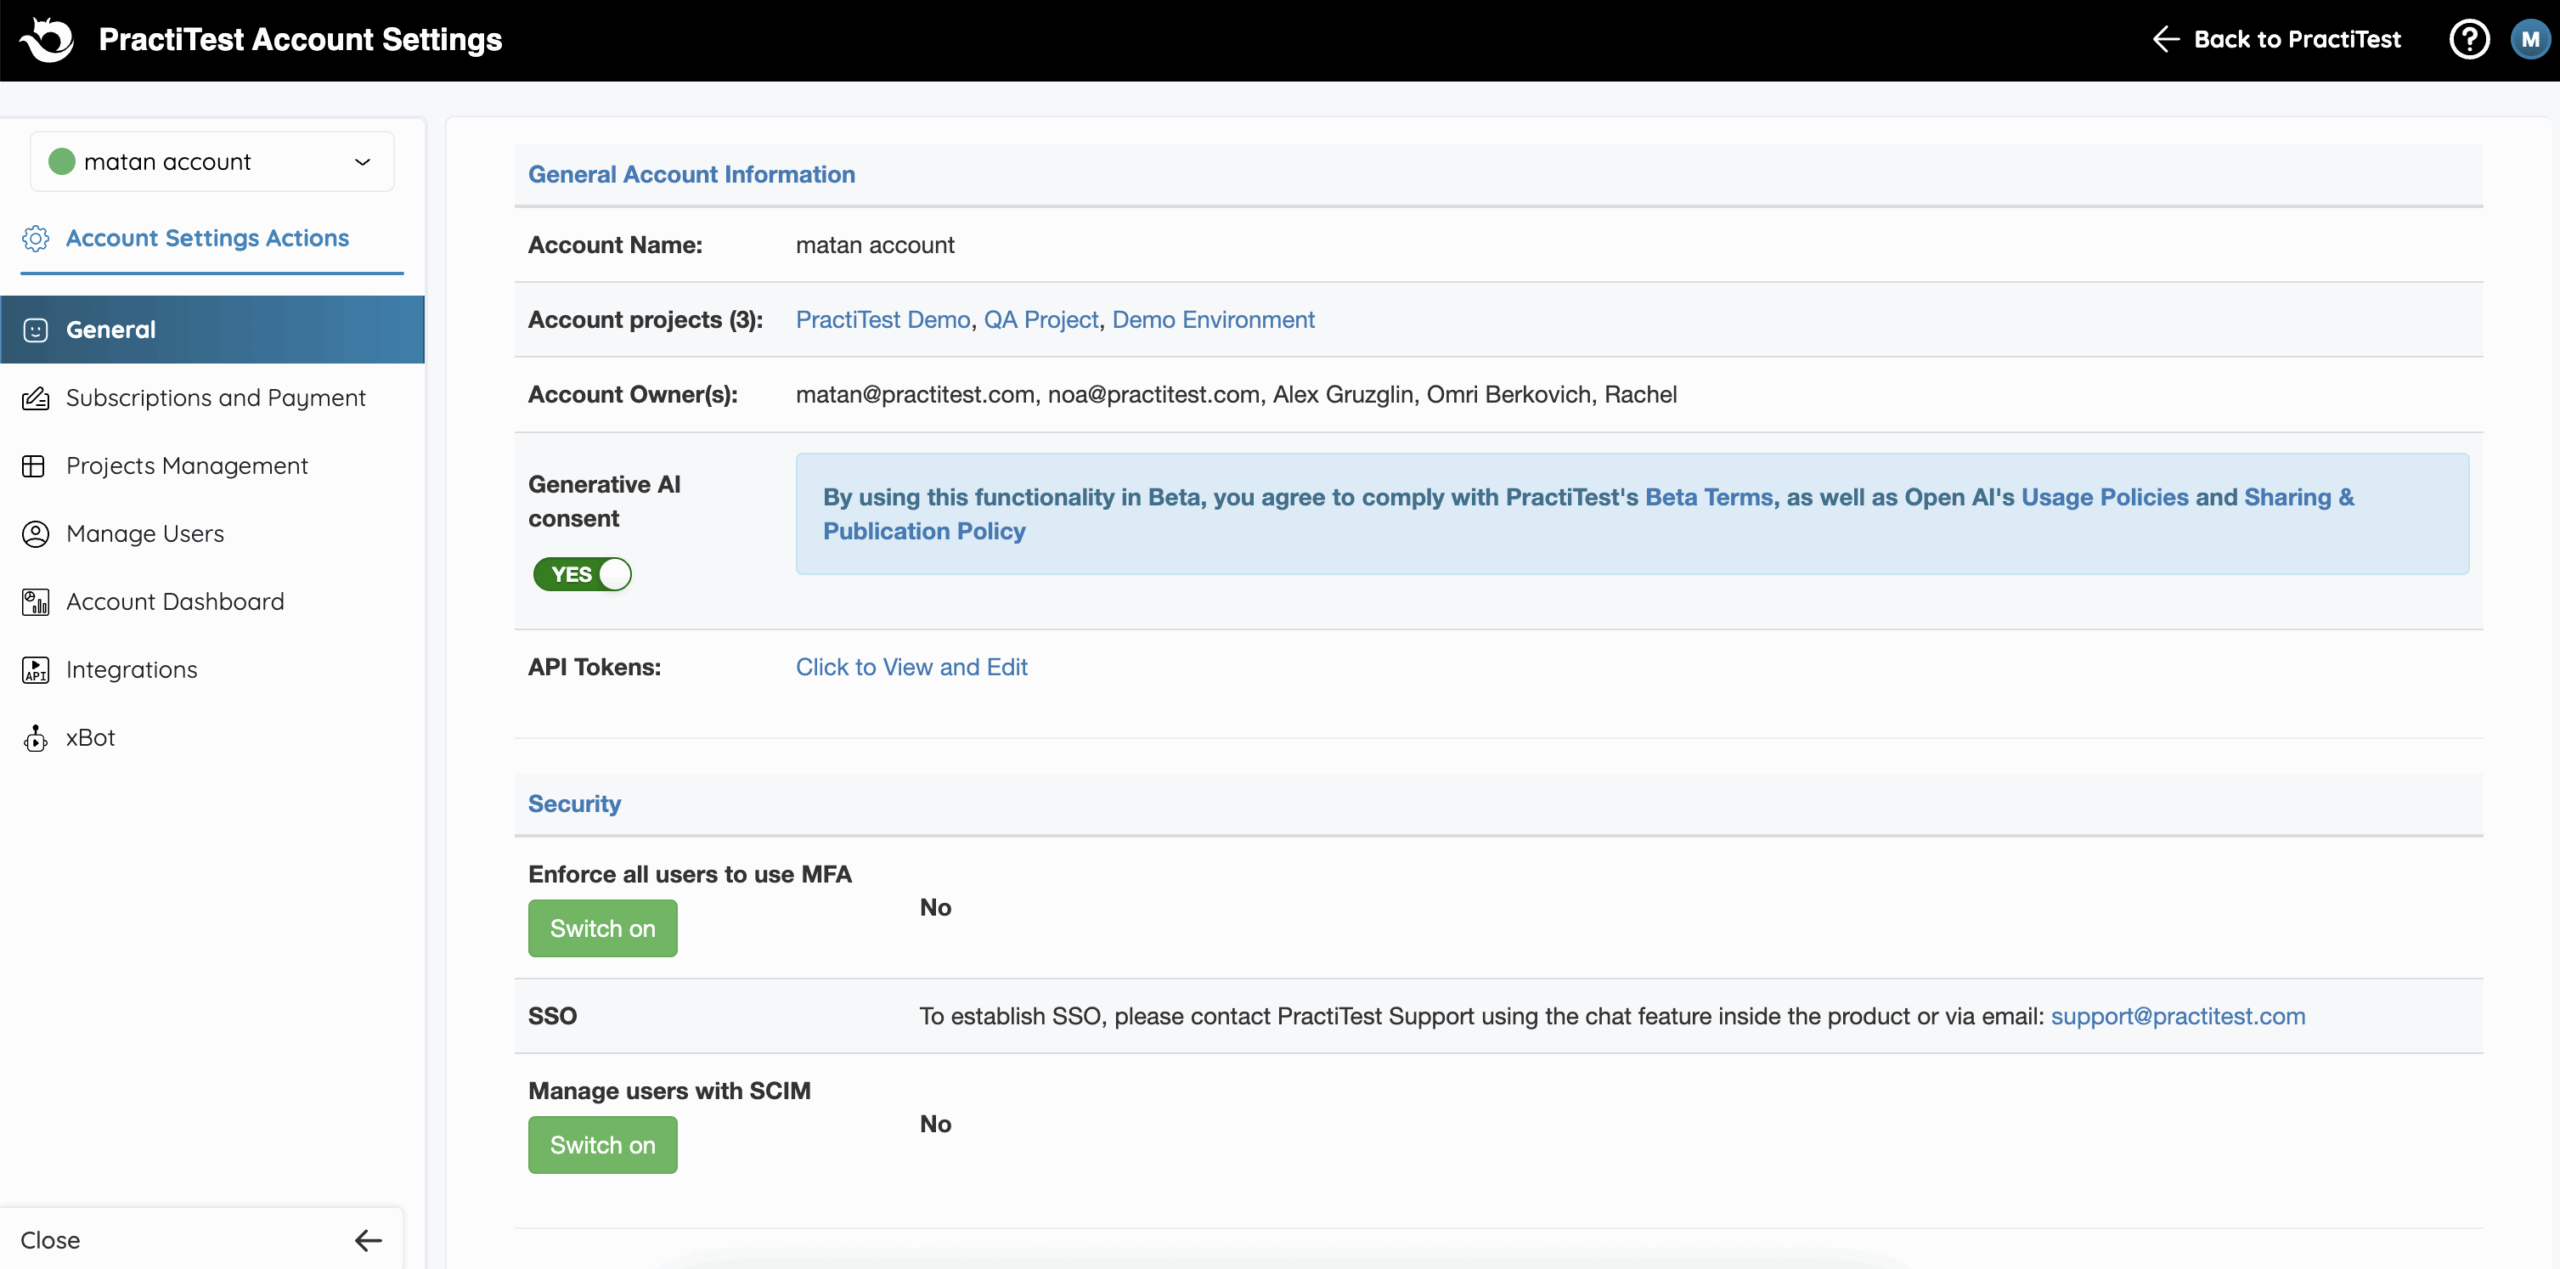The width and height of the screenshot is (2560, 1269).
Task: Open the help question mark icon
Action: 2469,40
